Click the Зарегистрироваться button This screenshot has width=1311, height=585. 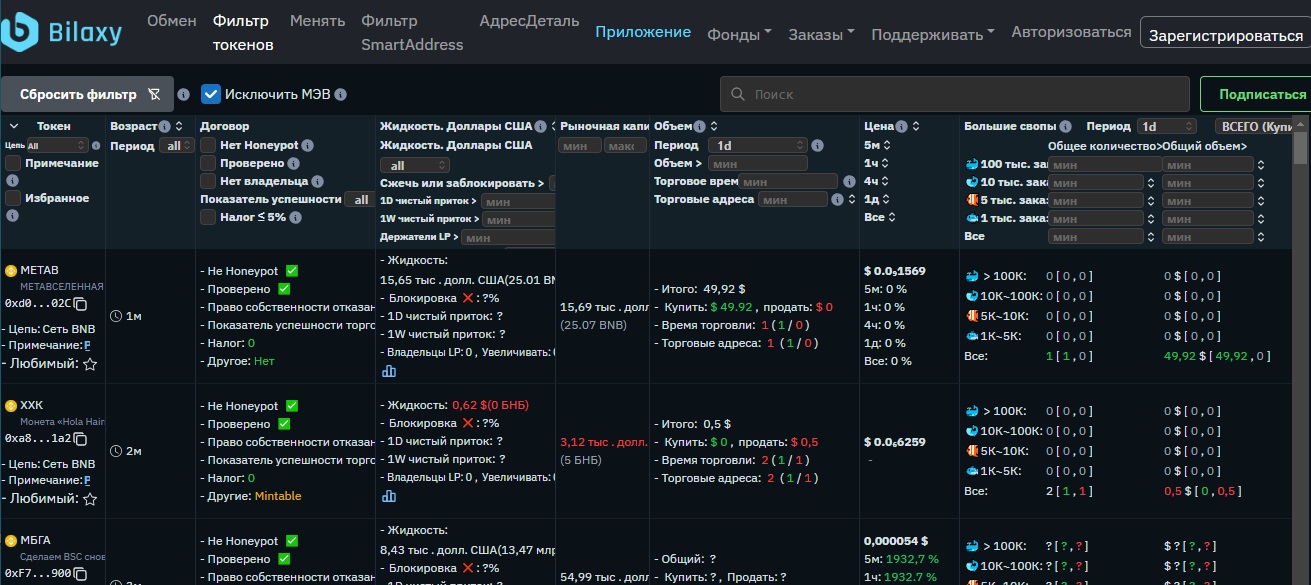tap(1226, 35)
